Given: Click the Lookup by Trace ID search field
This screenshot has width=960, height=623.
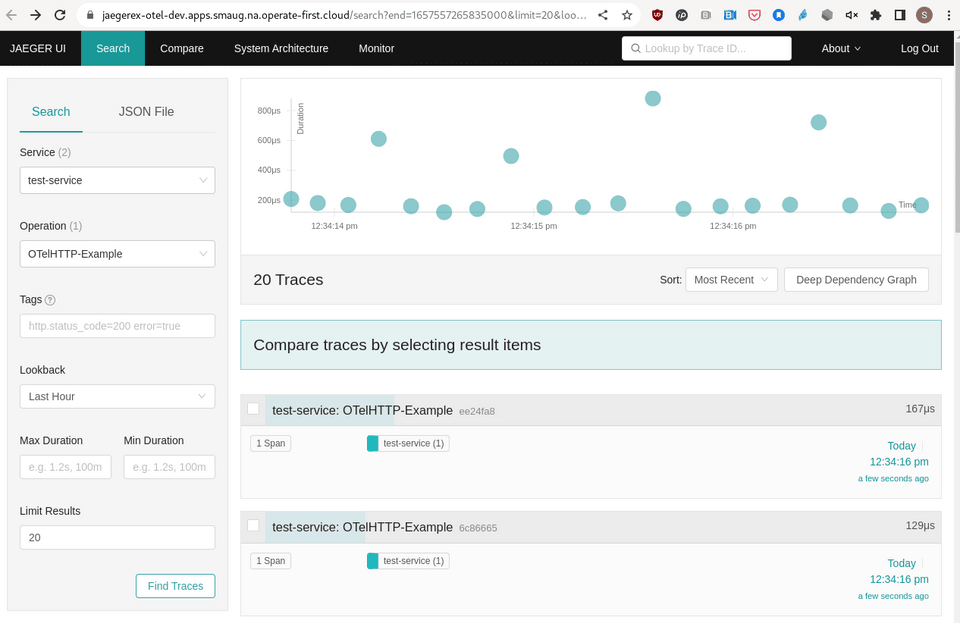Looking at the screenshot, I should pyautogui.click(x=706, y=47).
